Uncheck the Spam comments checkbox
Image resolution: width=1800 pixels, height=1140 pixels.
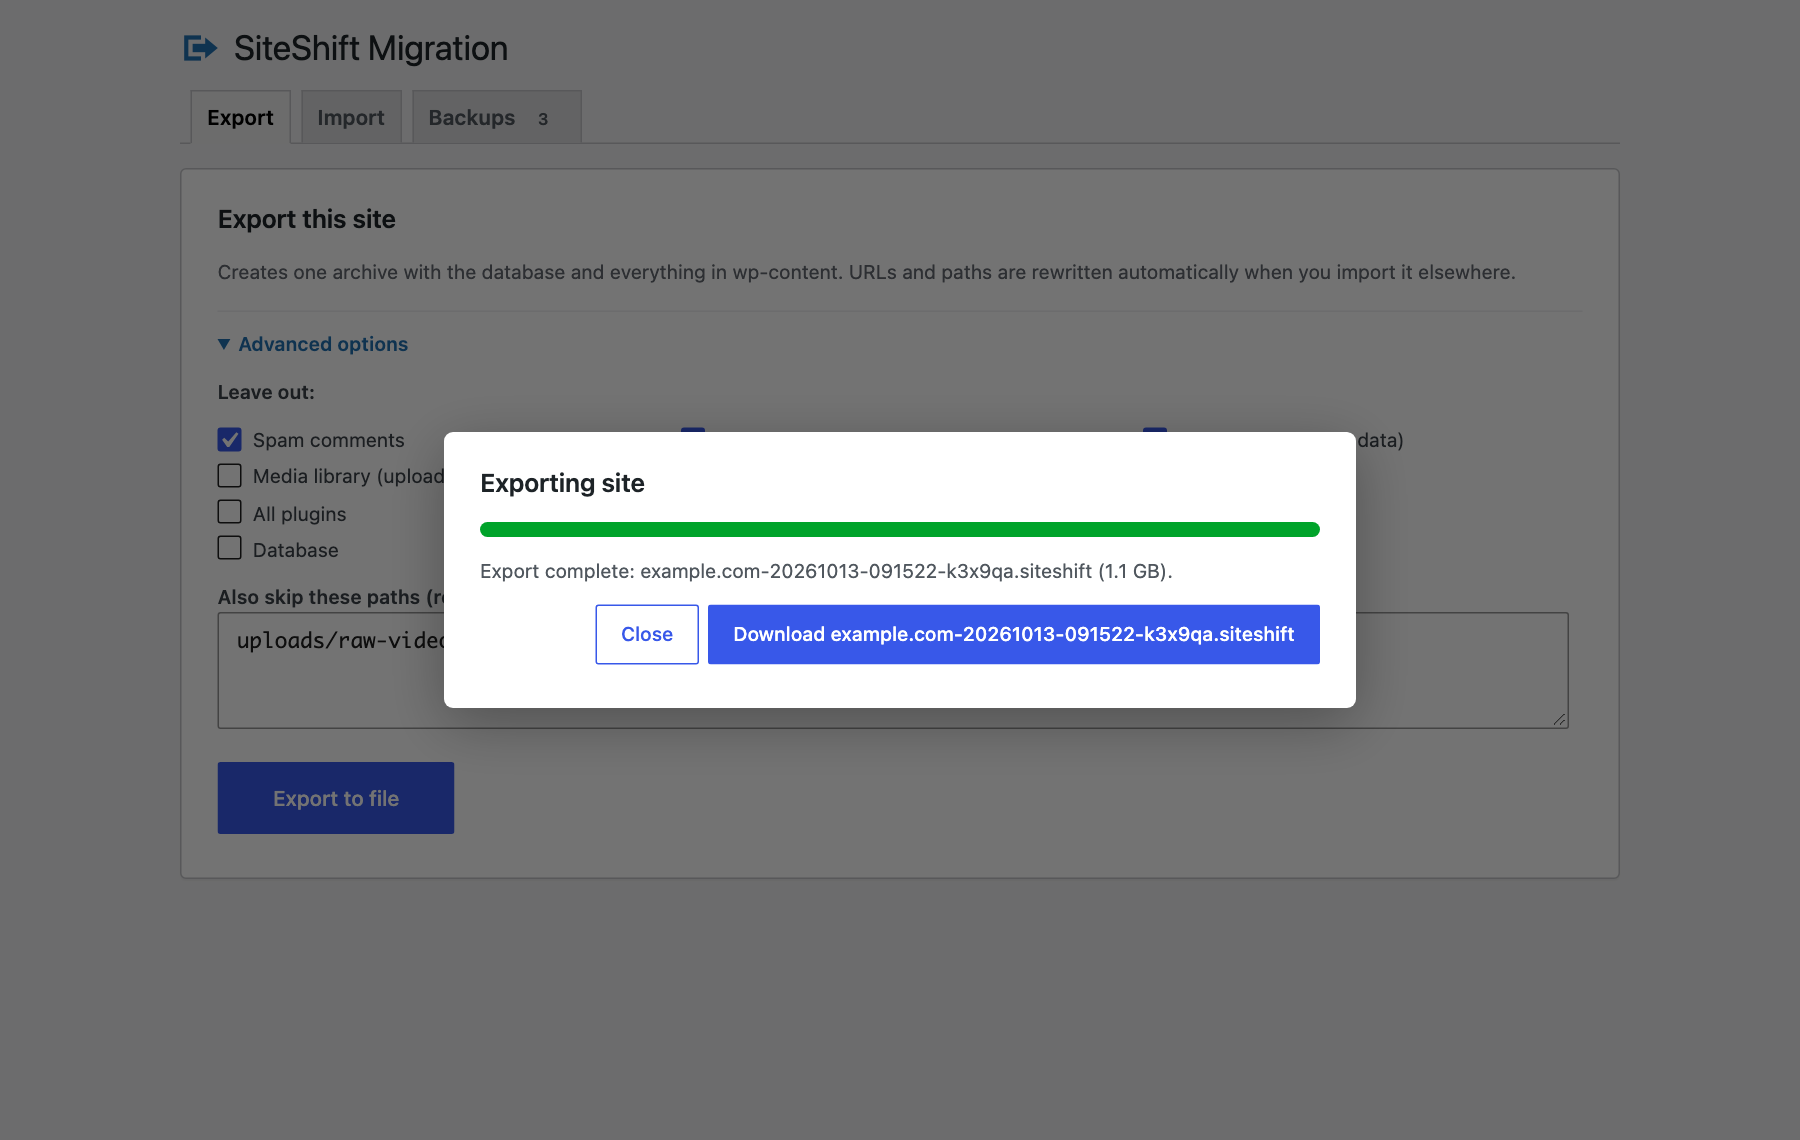pos(230,440)
